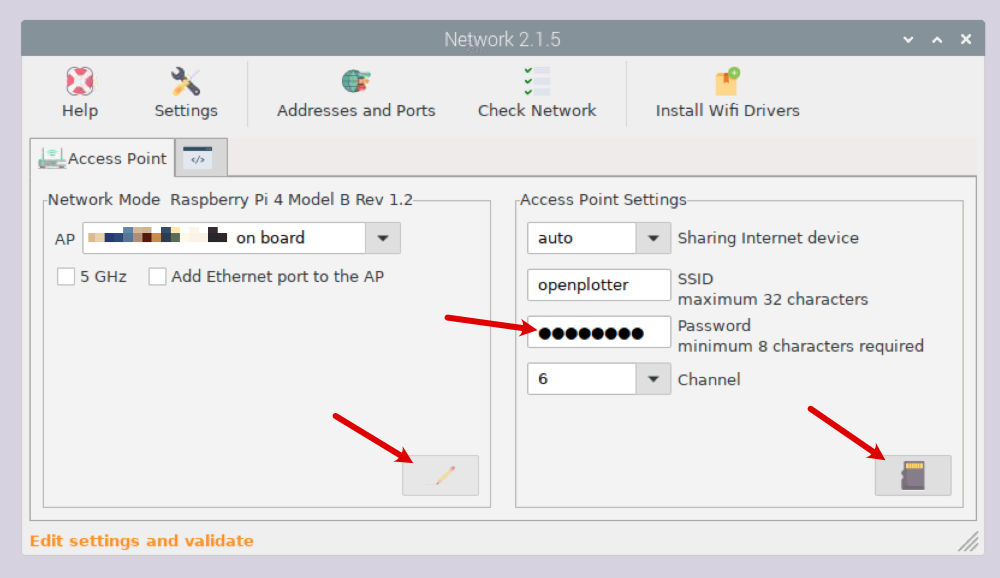Click the pencil edit button
The width and height of the screenshot is (1000, 578).
(441, 476)
